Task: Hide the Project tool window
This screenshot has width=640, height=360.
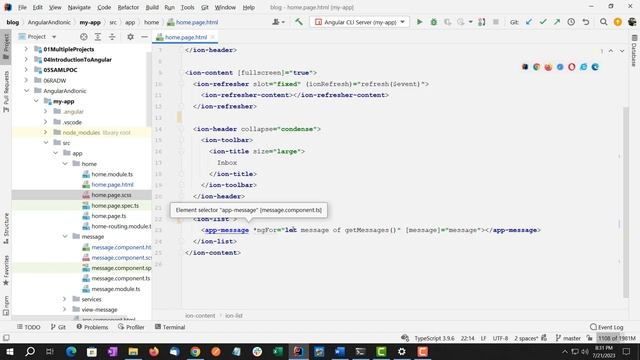Action: (x=144, y=37)
